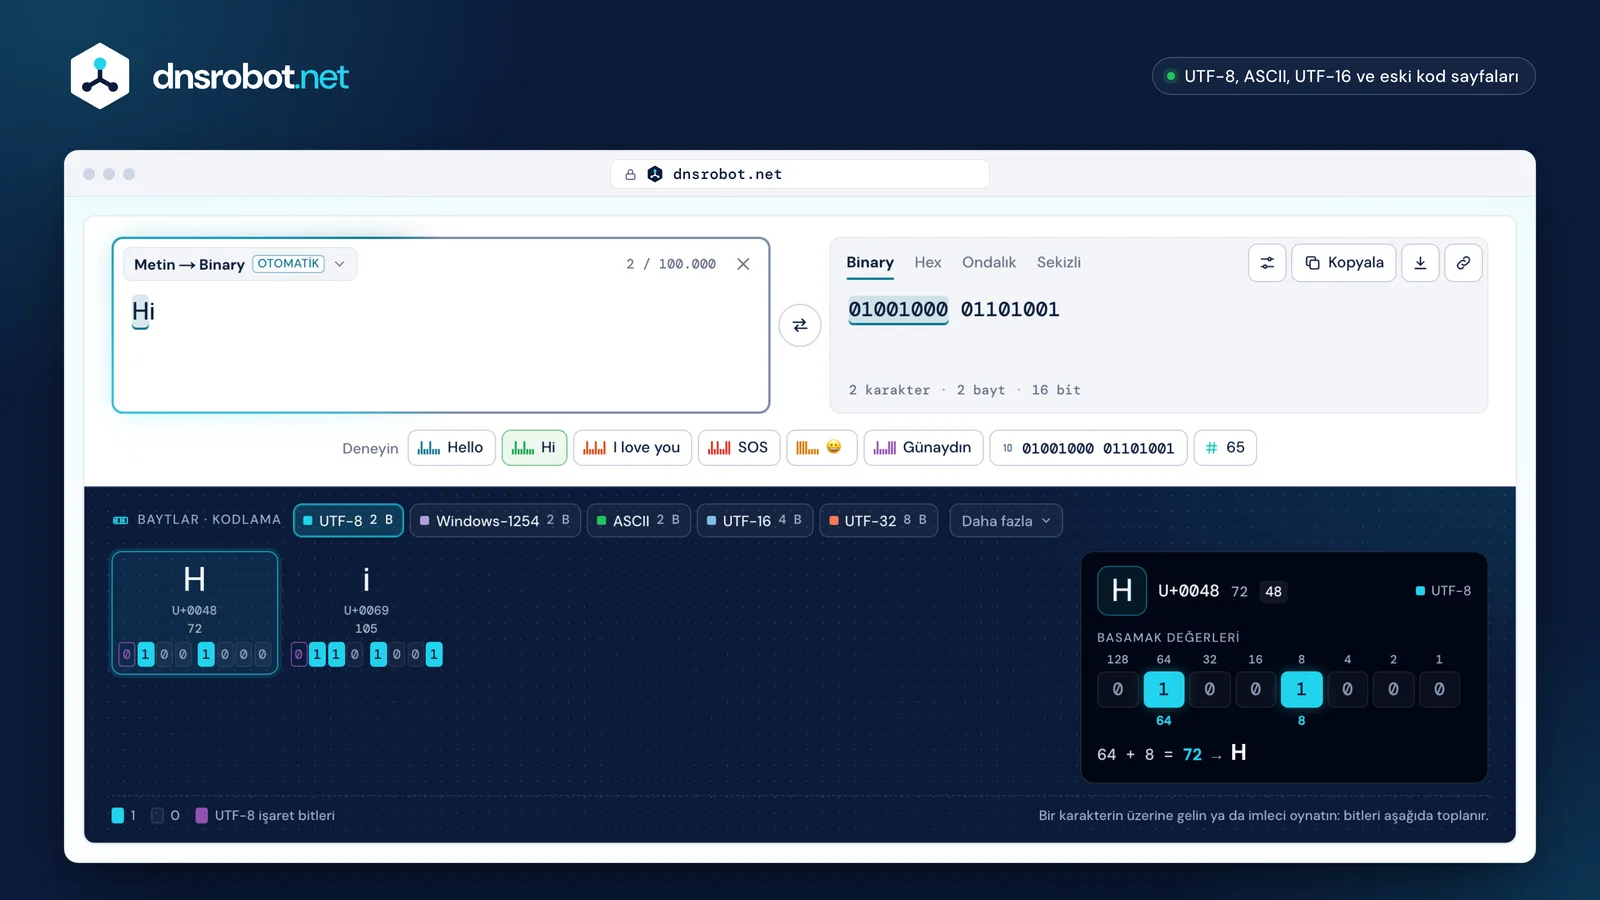
Task: Toggle the 64 place value bit
Action: (1164, 689)
